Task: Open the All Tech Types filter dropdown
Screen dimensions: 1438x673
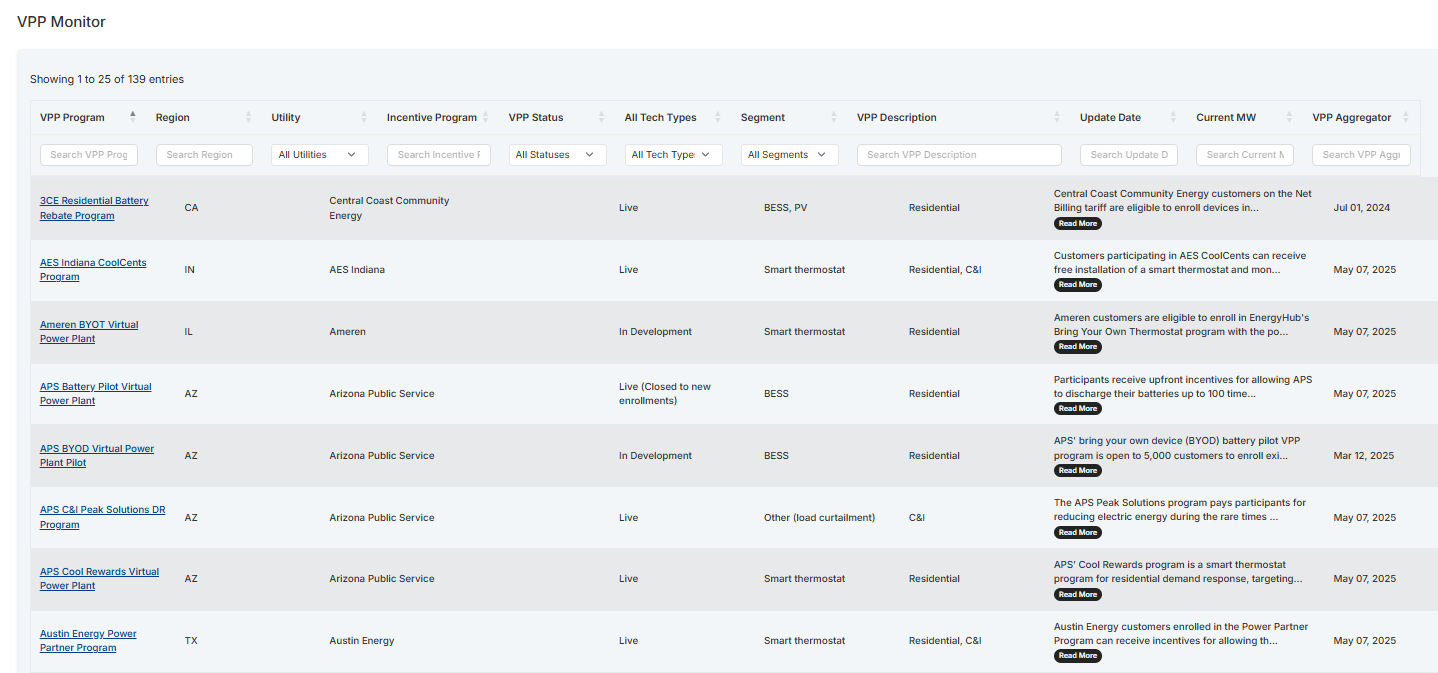Action: pyautogui.click(x=673, y=155)
